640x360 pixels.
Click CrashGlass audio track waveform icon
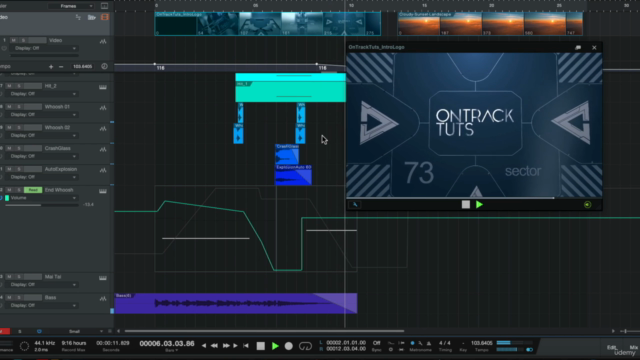click(x=103, y=149)
